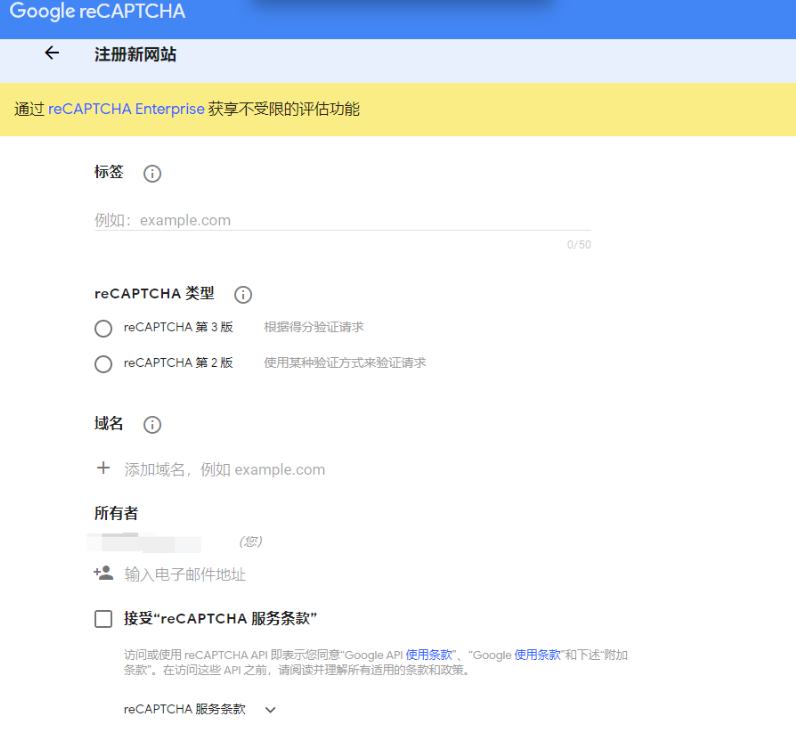
Task: Click the Google reCAPTCHA logo
Action: [97, 12]
